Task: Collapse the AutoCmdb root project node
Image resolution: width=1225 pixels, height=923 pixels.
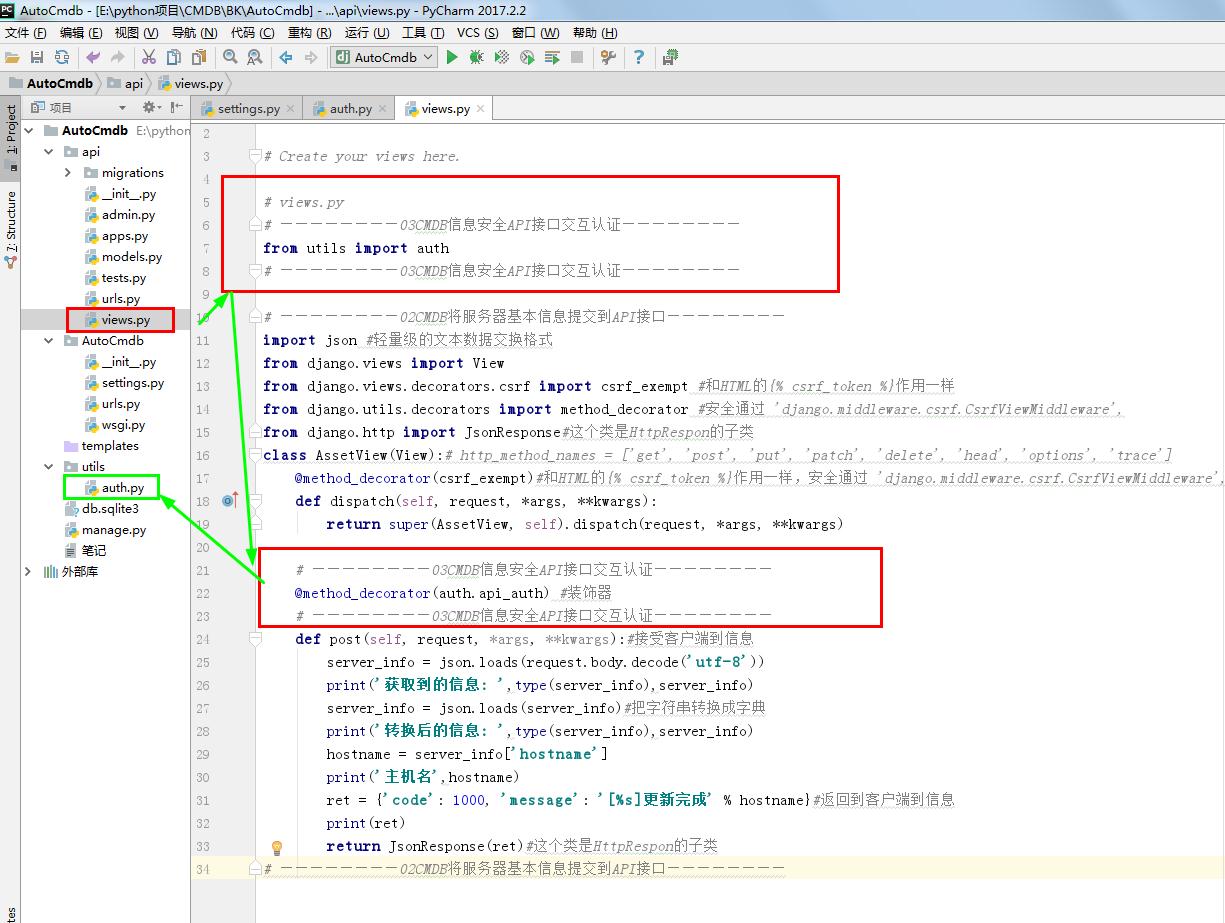Action: (29, 130)
